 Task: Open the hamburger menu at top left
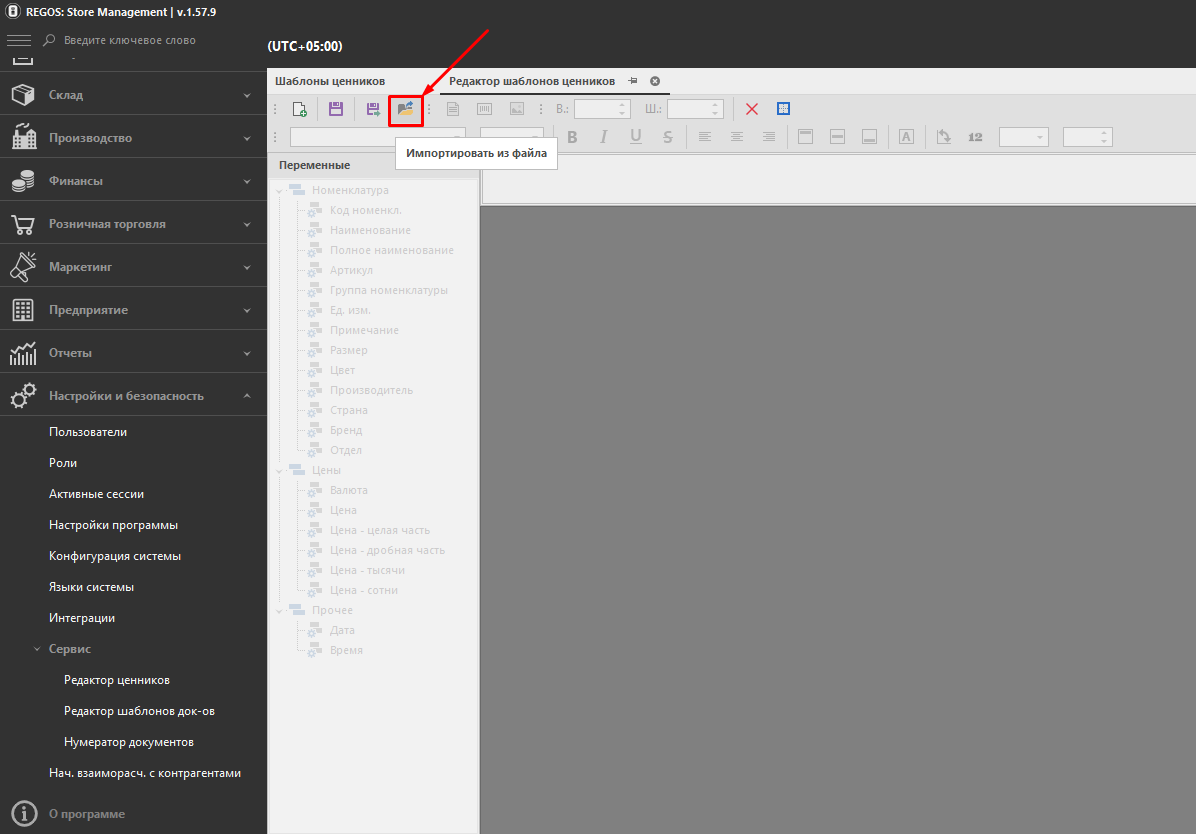19,40
